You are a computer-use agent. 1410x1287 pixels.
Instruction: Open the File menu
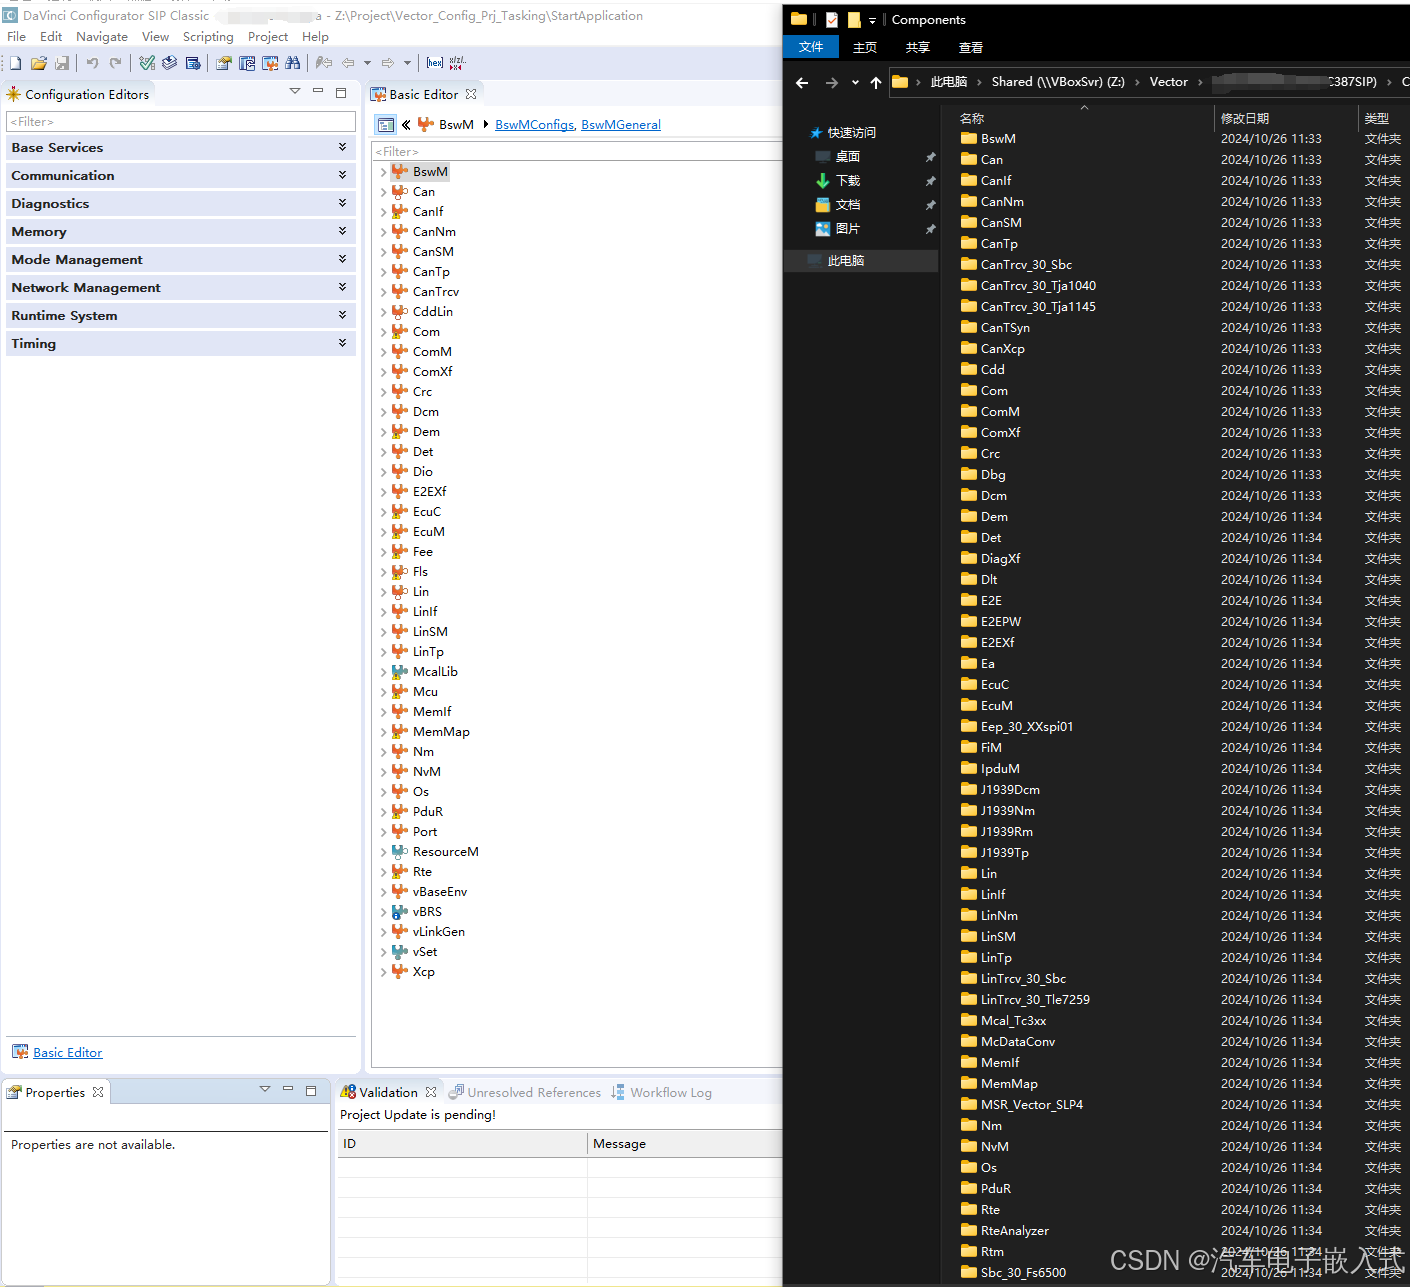click(17, 37)
